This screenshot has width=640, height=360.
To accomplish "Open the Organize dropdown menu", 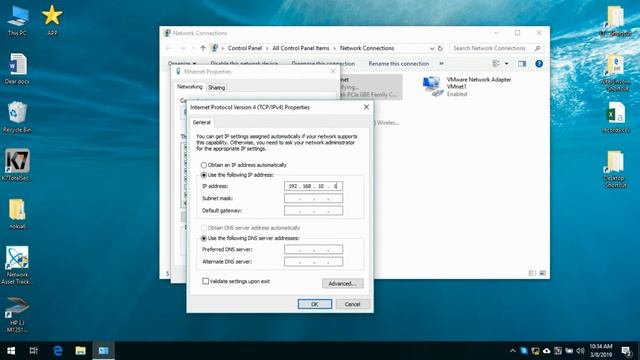I will [182, 64].
